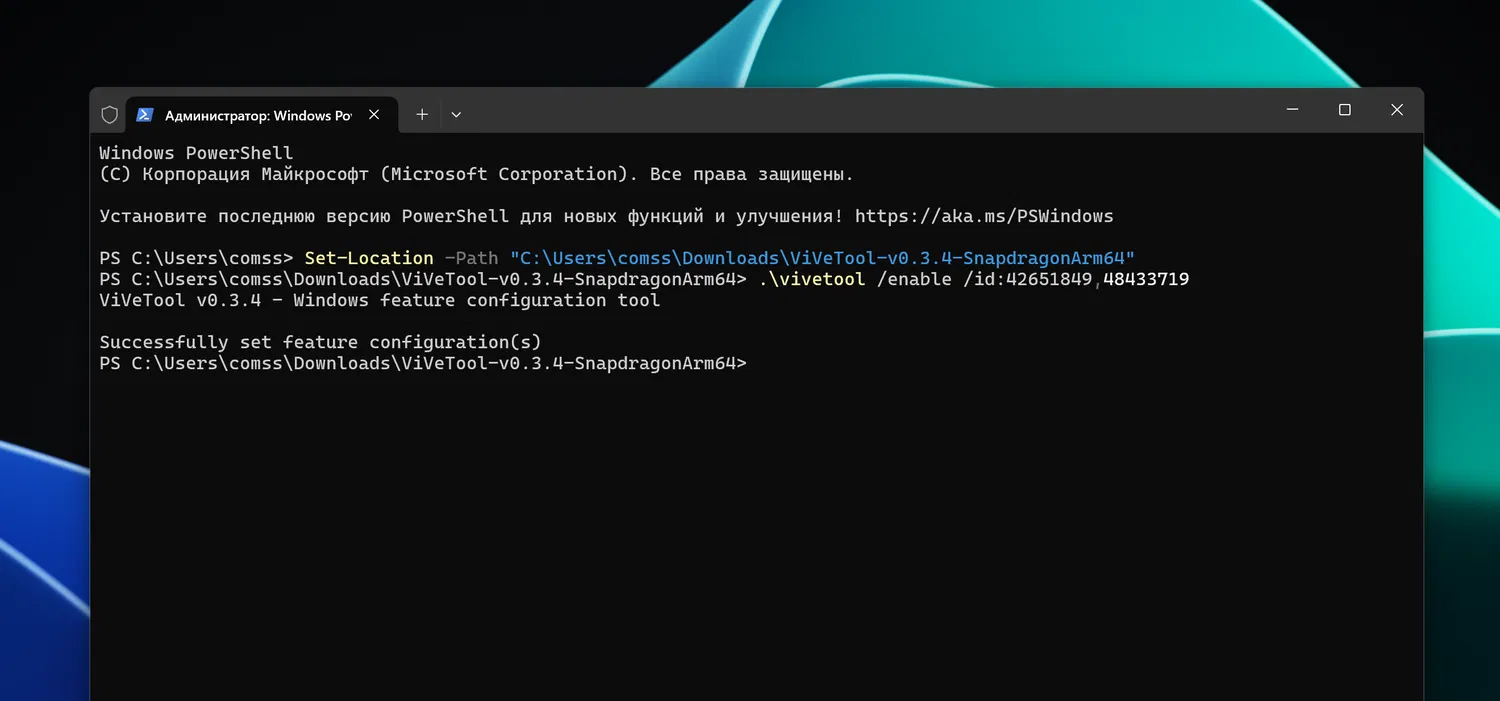Open a new tab with plus button
This screenshot has height=701, width=1500.
(422, 115)
